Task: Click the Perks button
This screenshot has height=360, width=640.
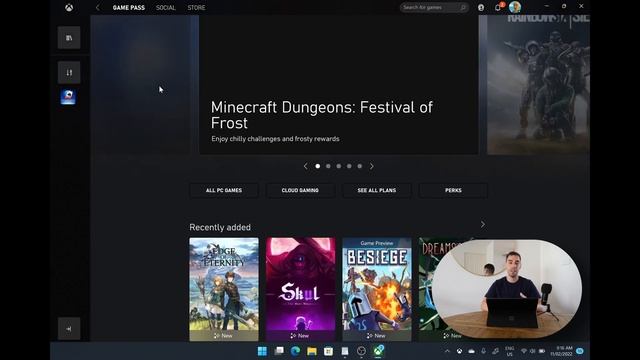Action: (x=453, y=190)
